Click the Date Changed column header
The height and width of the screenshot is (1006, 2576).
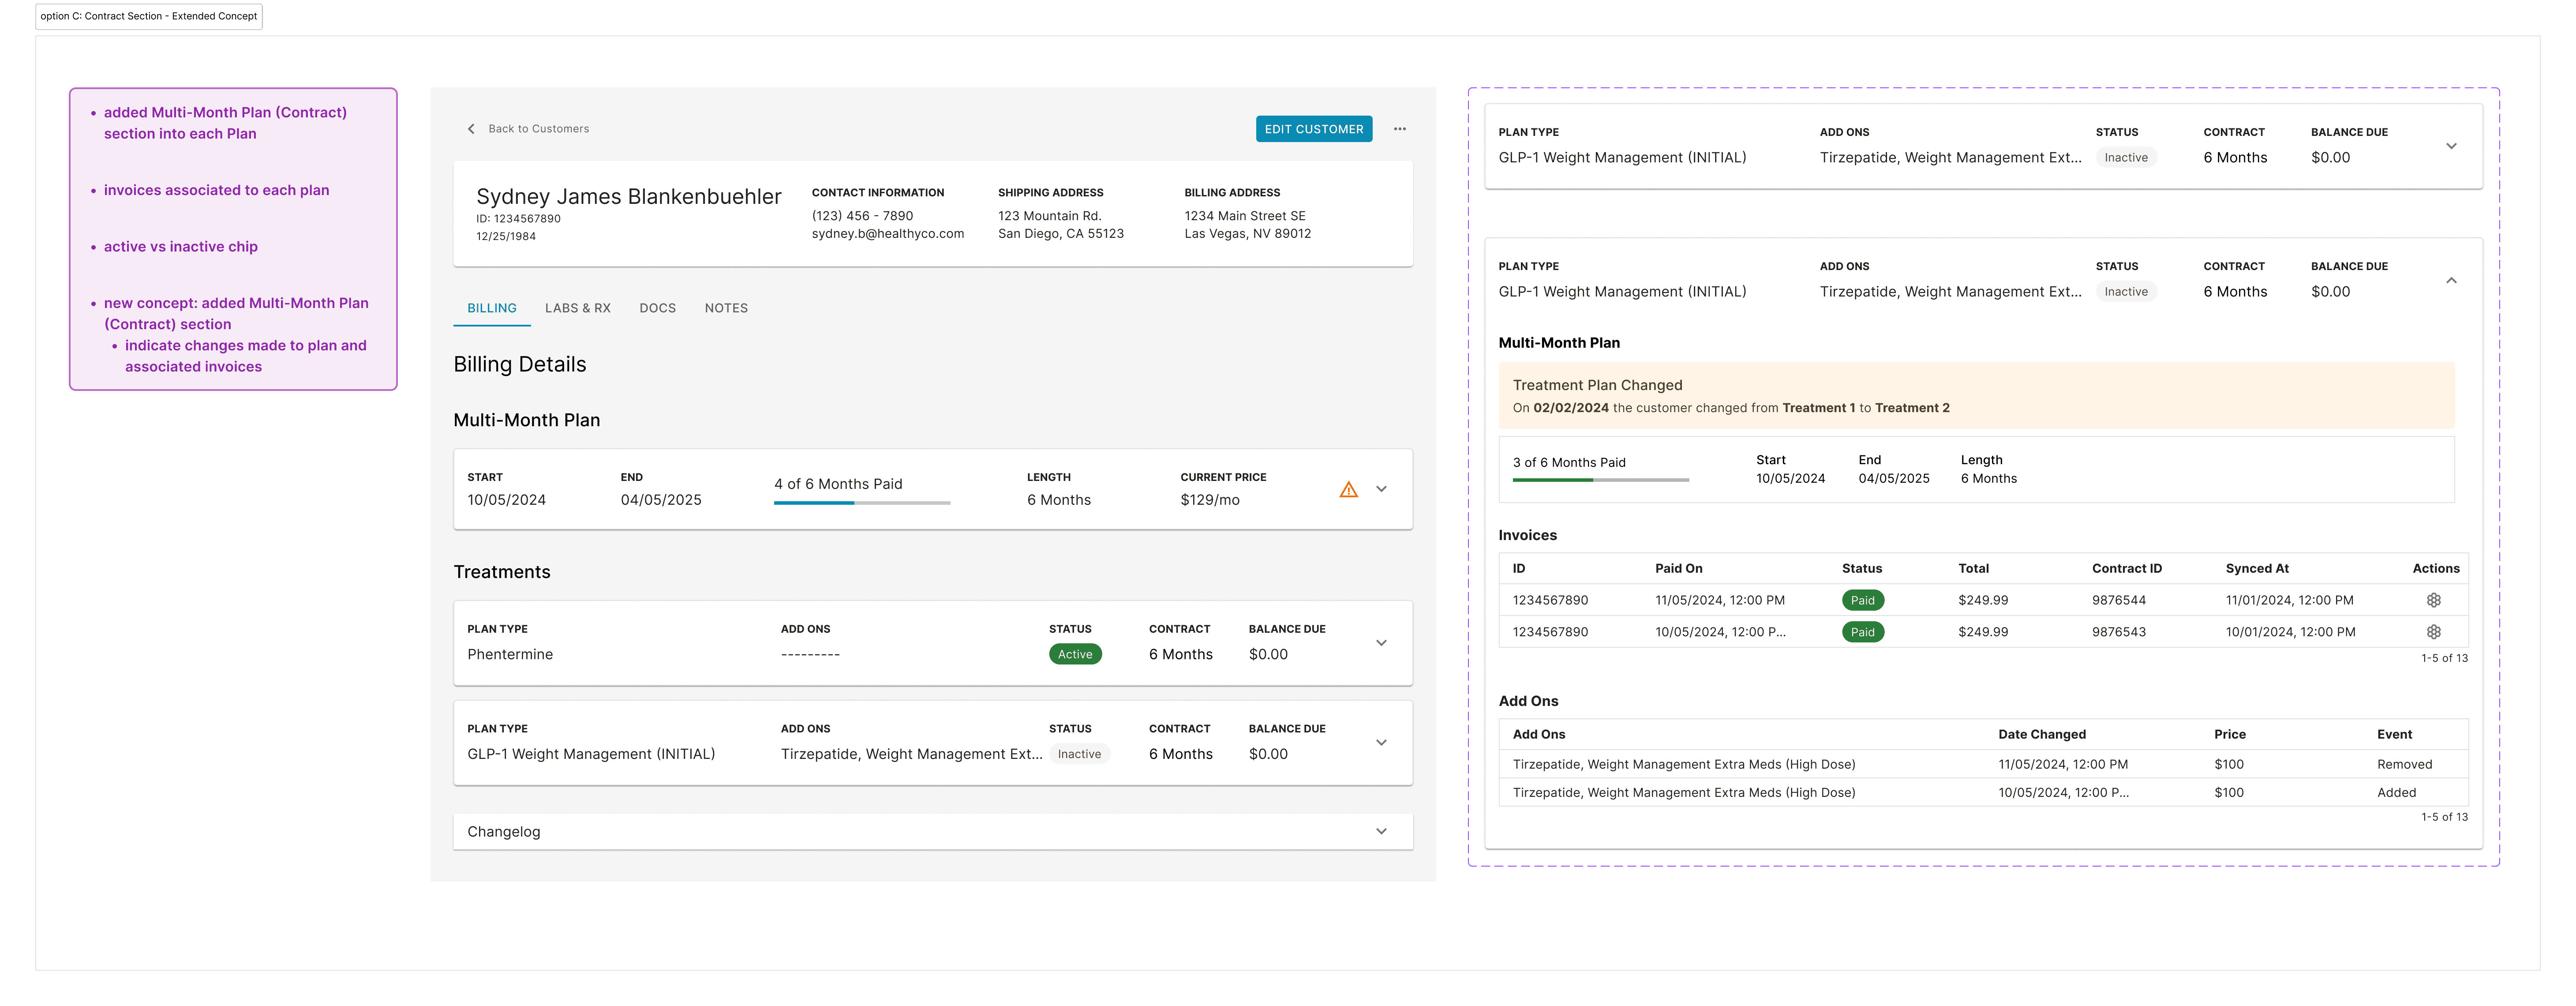coord(2042,734)
